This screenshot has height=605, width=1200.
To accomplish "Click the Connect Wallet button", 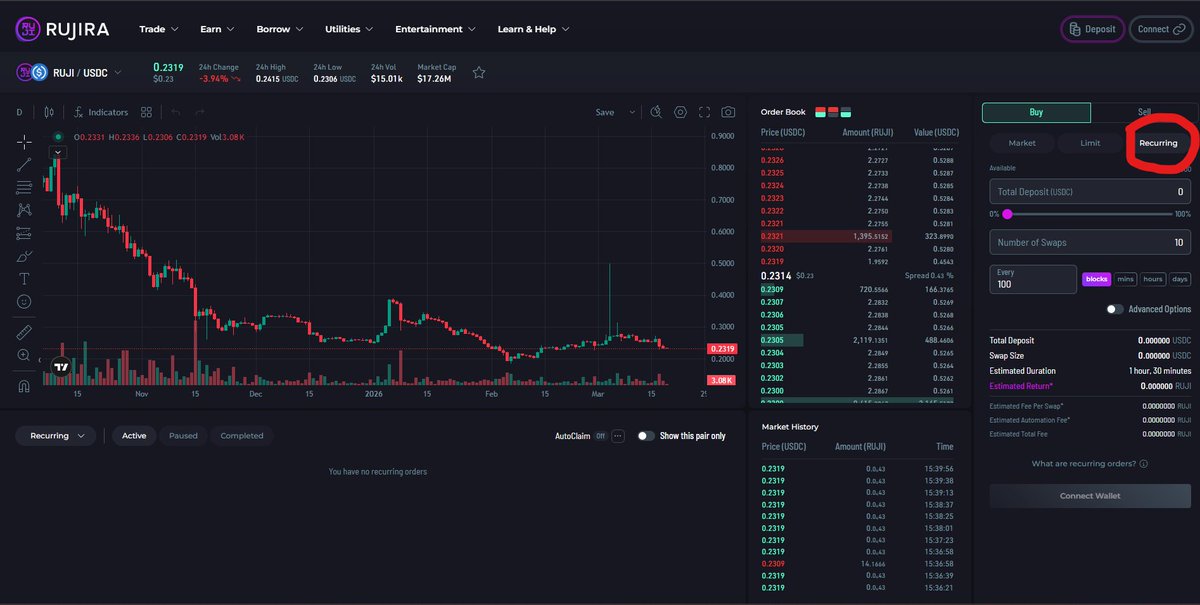I will pos(1089,495).
